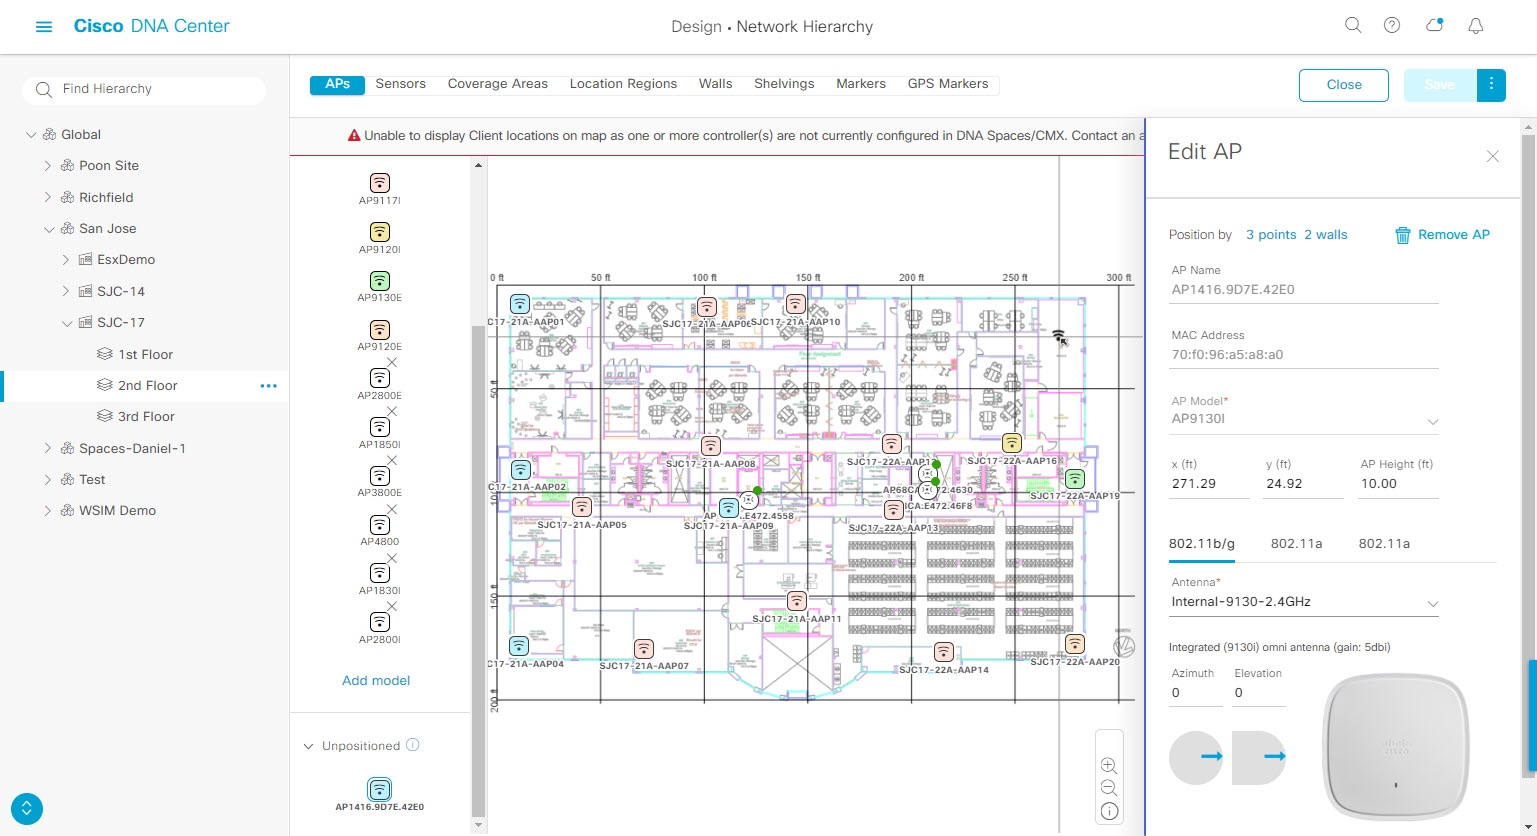Select the AP9120E model icon
The width and height of the screenshot is (1537, 836).
point(379,330)
